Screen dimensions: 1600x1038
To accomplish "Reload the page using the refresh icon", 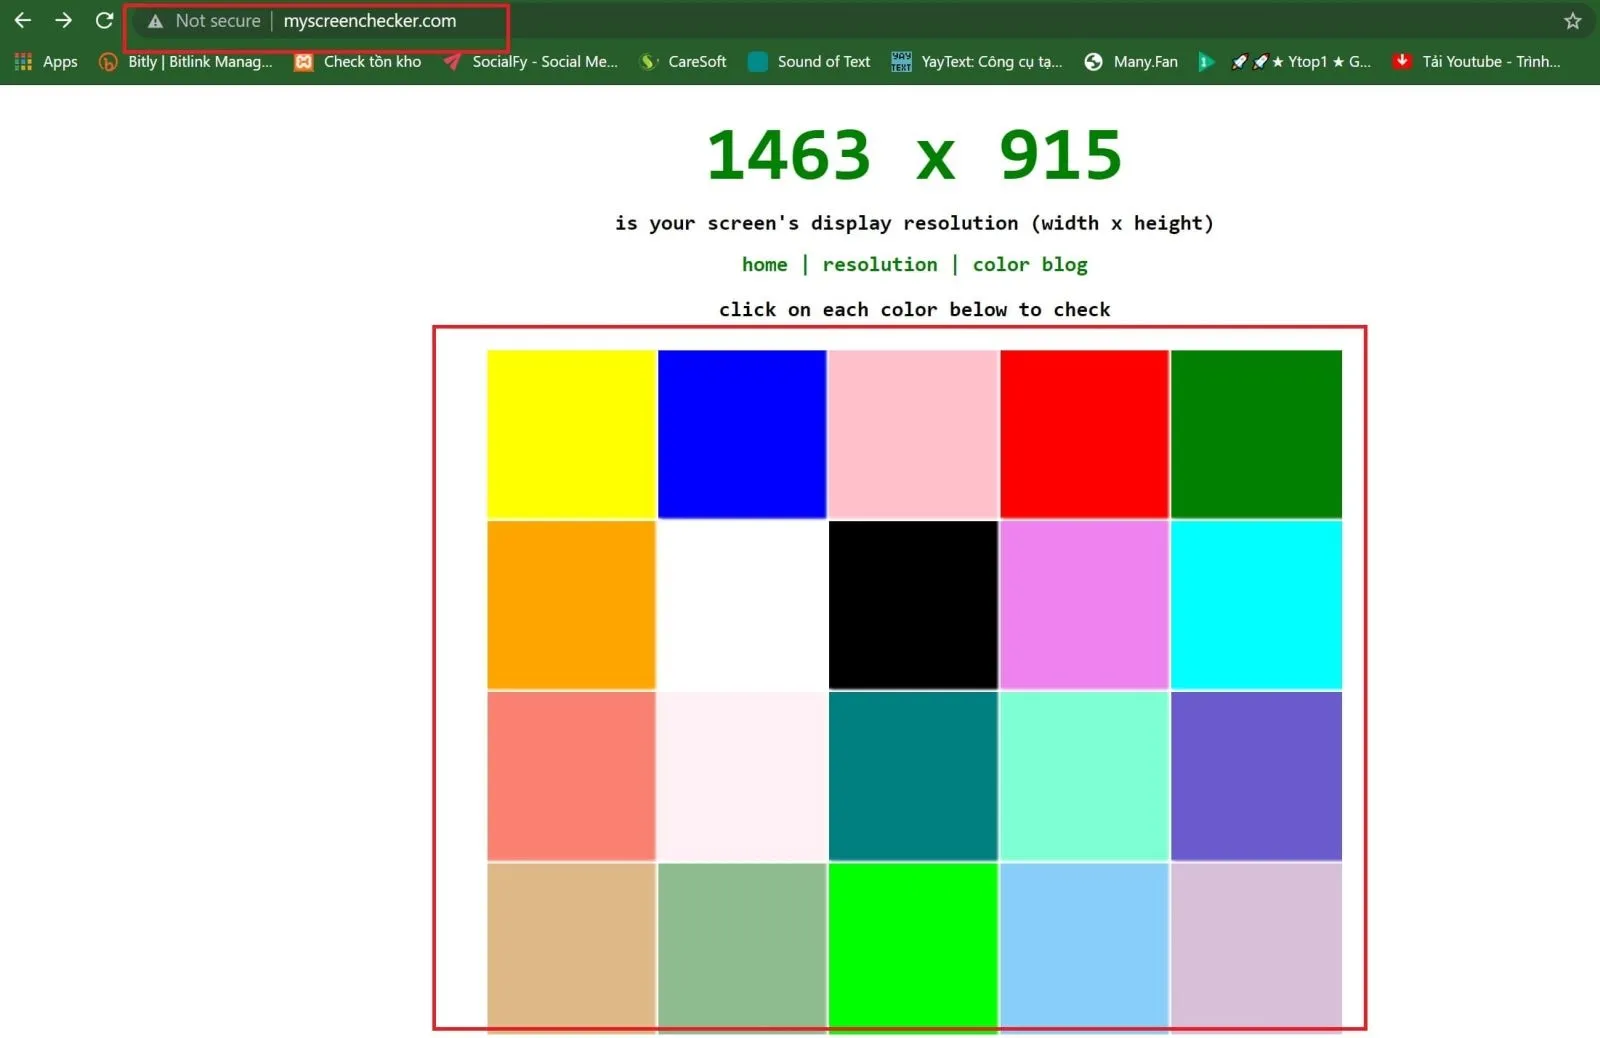I will (x=104, y=20).
